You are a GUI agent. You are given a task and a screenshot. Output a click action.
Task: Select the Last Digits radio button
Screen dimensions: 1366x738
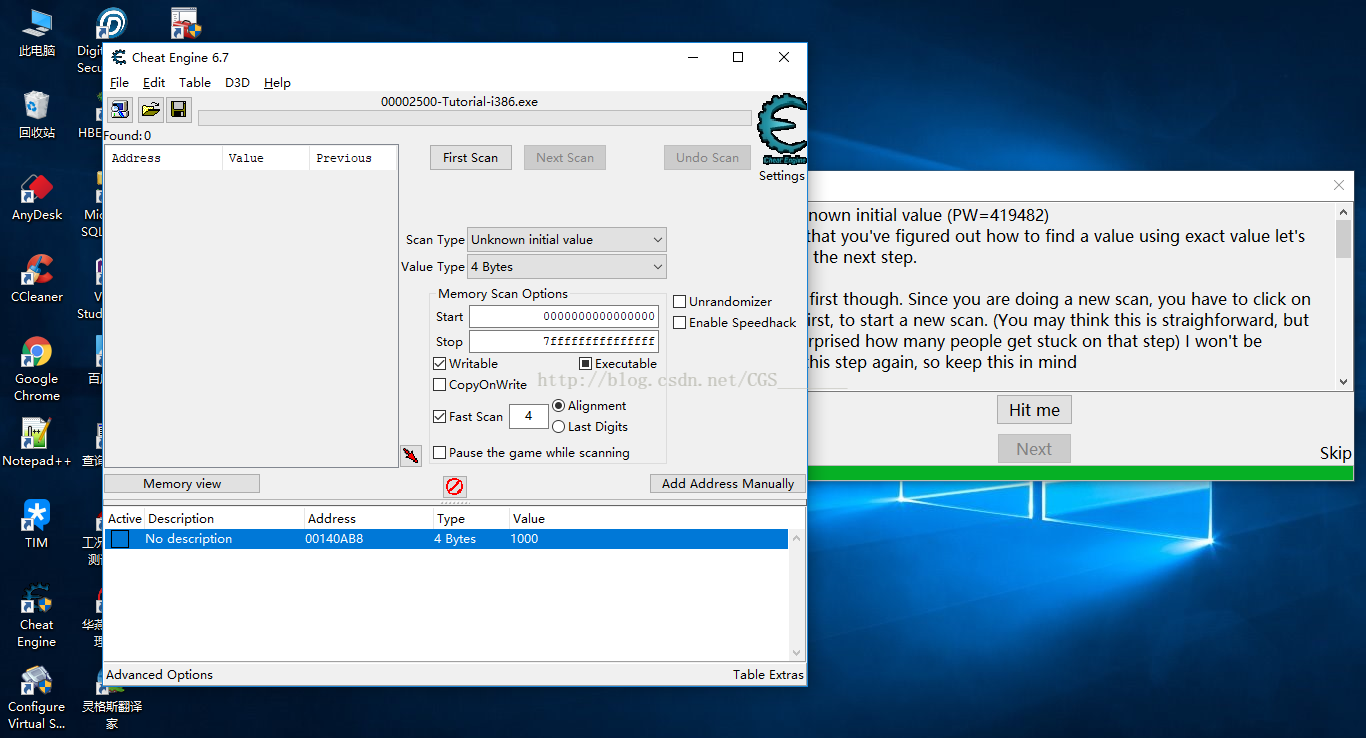point(558,427)
